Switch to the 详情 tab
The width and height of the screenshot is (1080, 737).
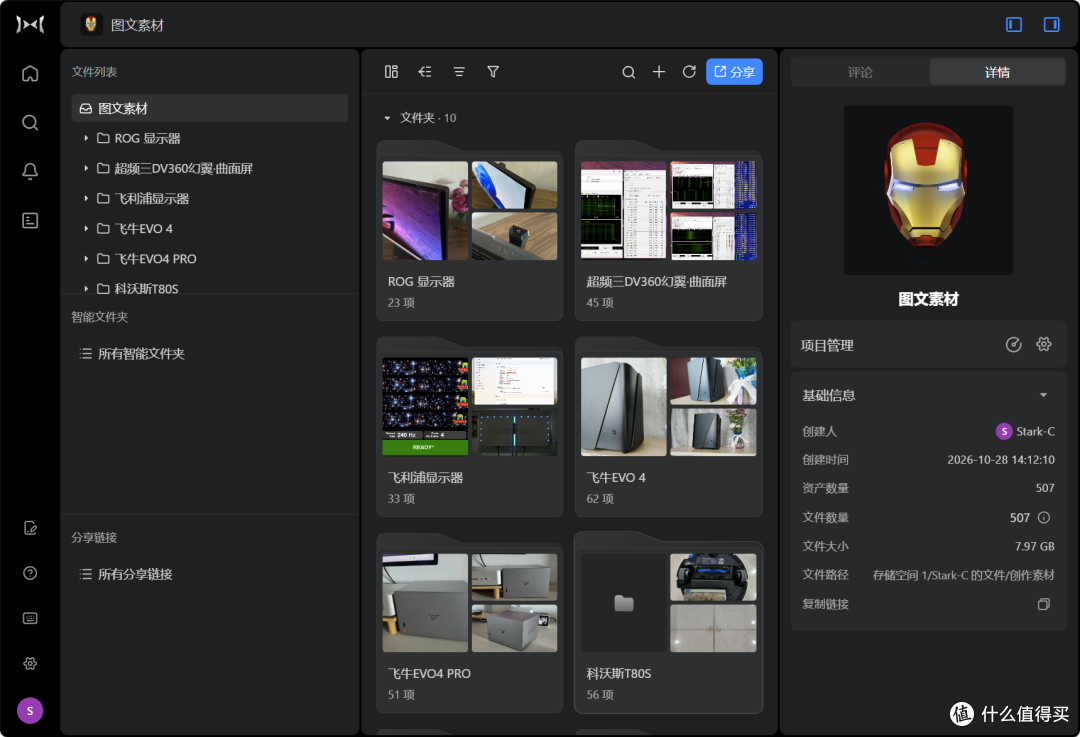[997, 72]
